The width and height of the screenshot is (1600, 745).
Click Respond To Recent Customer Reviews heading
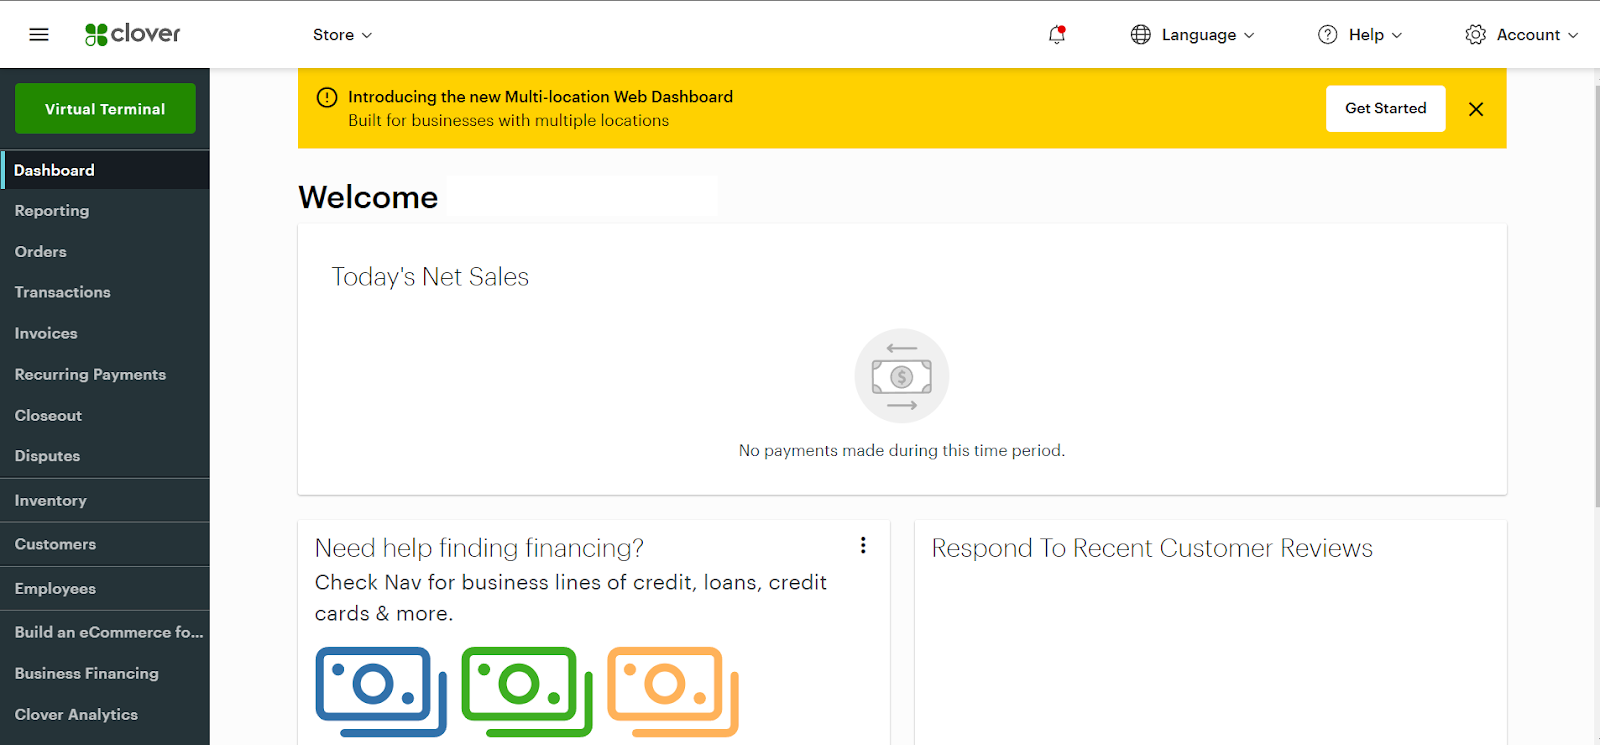pyautogui.click(x=1152, y=548)
